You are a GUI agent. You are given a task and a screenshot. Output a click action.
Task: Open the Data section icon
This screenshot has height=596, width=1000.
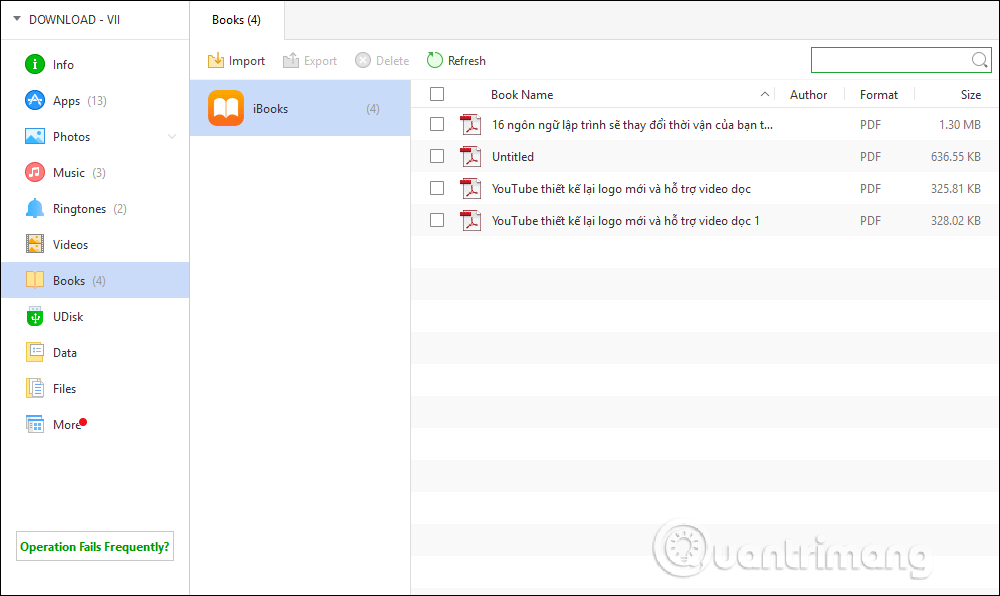click(x=34, y=352)
